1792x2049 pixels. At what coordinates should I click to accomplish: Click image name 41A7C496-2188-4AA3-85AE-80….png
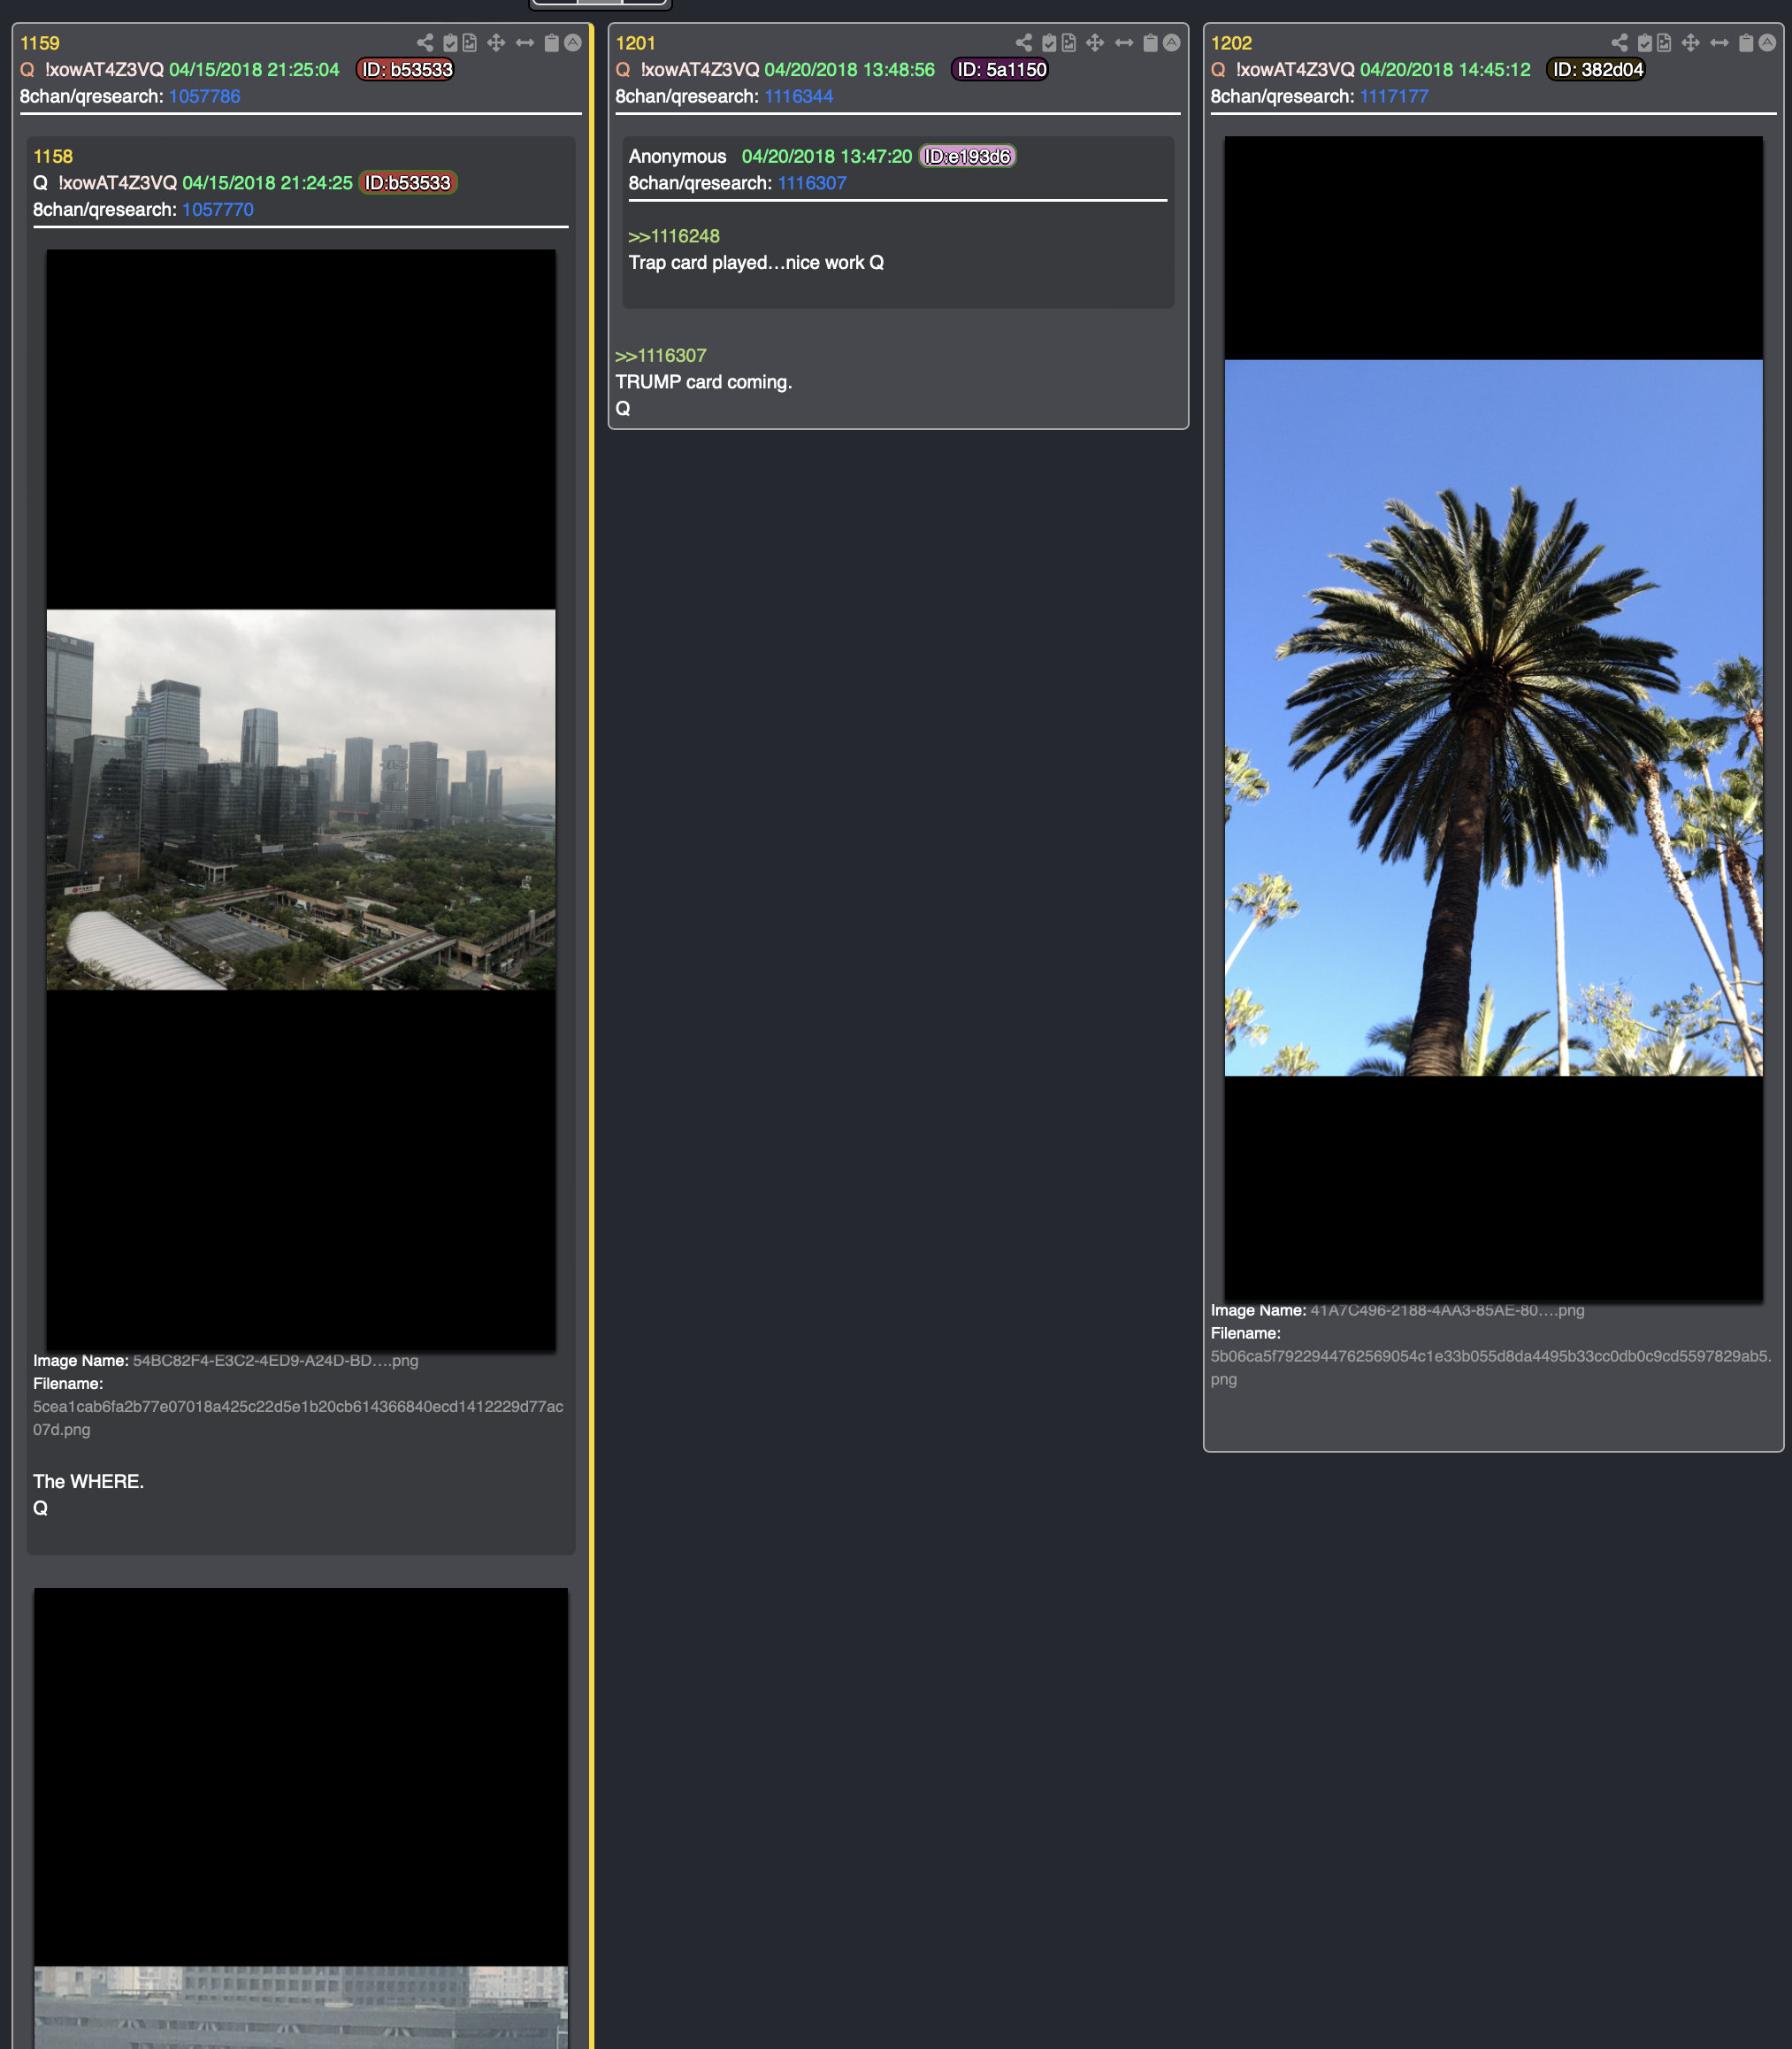(x=1447, y=1311)
